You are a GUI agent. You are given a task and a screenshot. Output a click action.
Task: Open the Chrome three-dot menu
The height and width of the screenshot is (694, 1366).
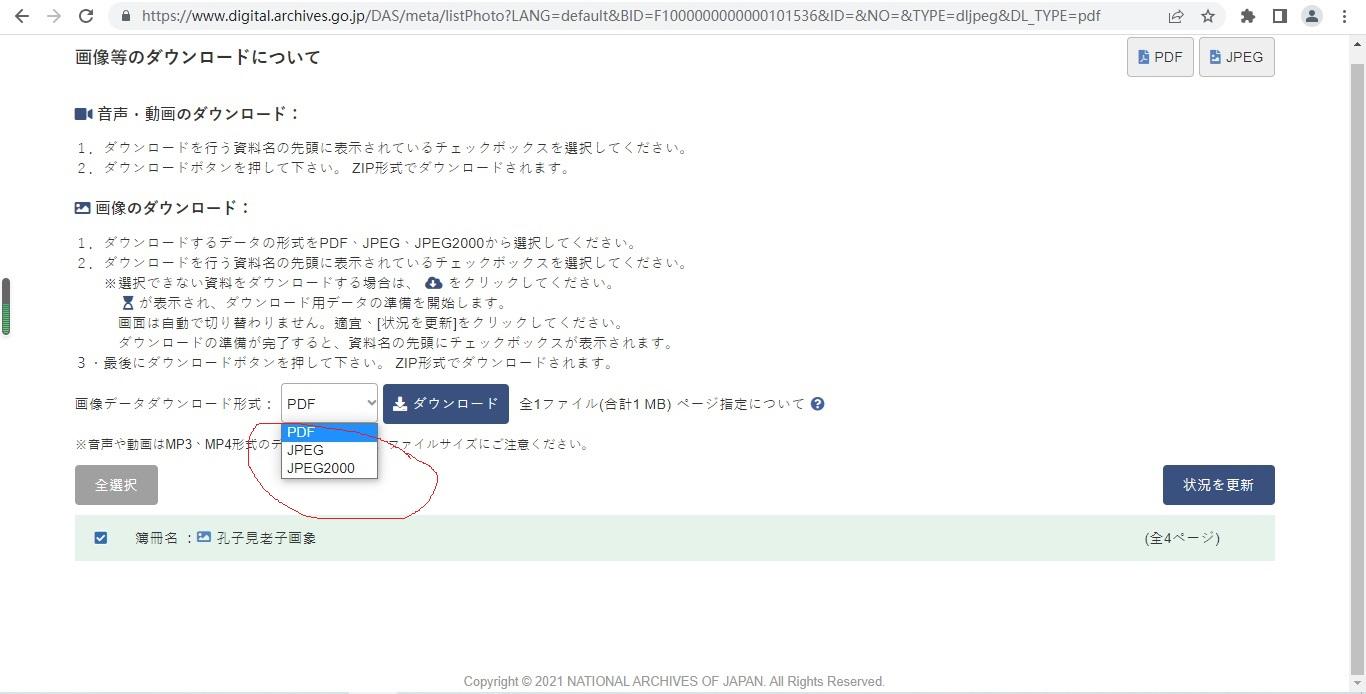(1344, 16)
